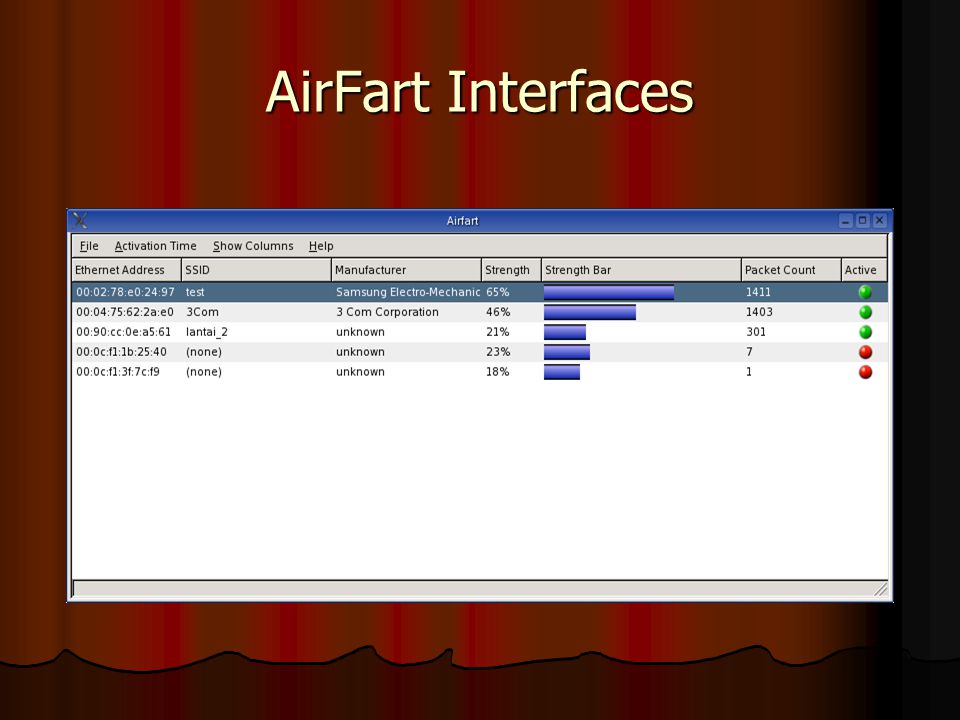Click the 21% strength bar for lantai_2
This screenshot has width=960, height=720.
[564, 332]
